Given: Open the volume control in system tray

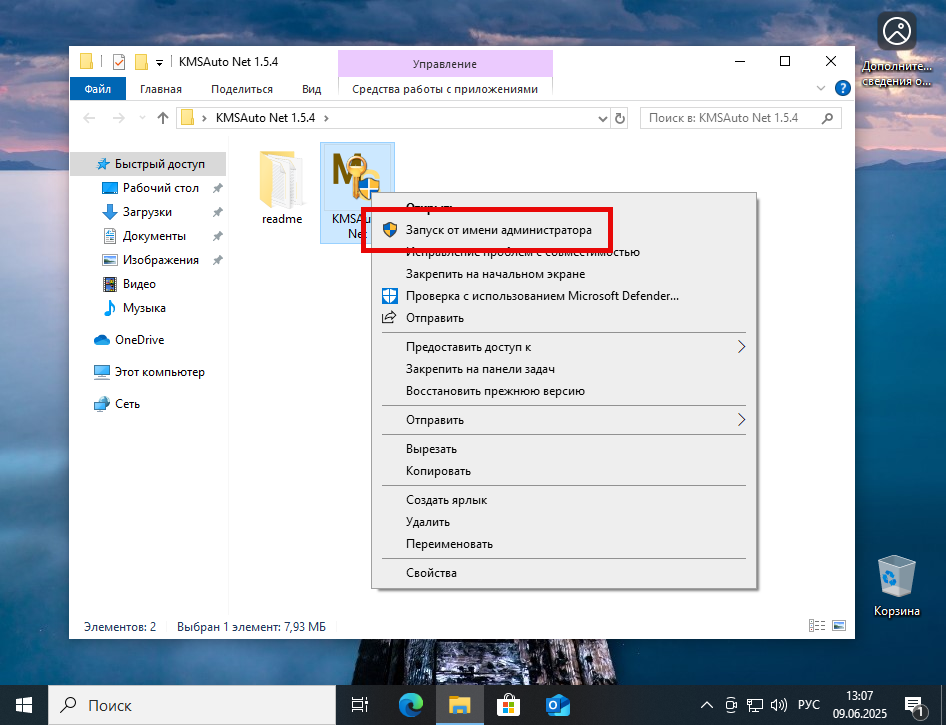Looking at the screenshot, I should point(778,705).
